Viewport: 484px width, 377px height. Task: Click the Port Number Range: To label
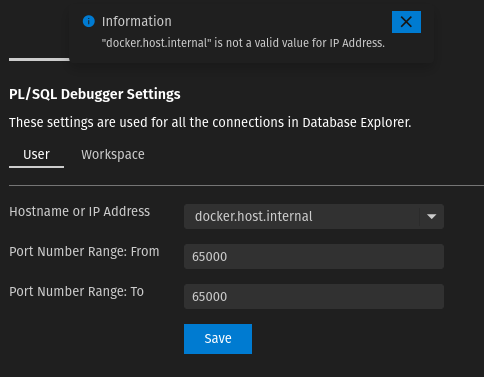[x=76, y=292]
